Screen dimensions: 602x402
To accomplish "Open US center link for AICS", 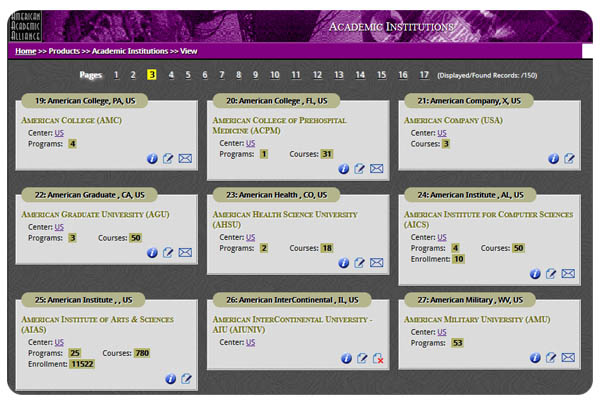I will (x=442, y=237).
